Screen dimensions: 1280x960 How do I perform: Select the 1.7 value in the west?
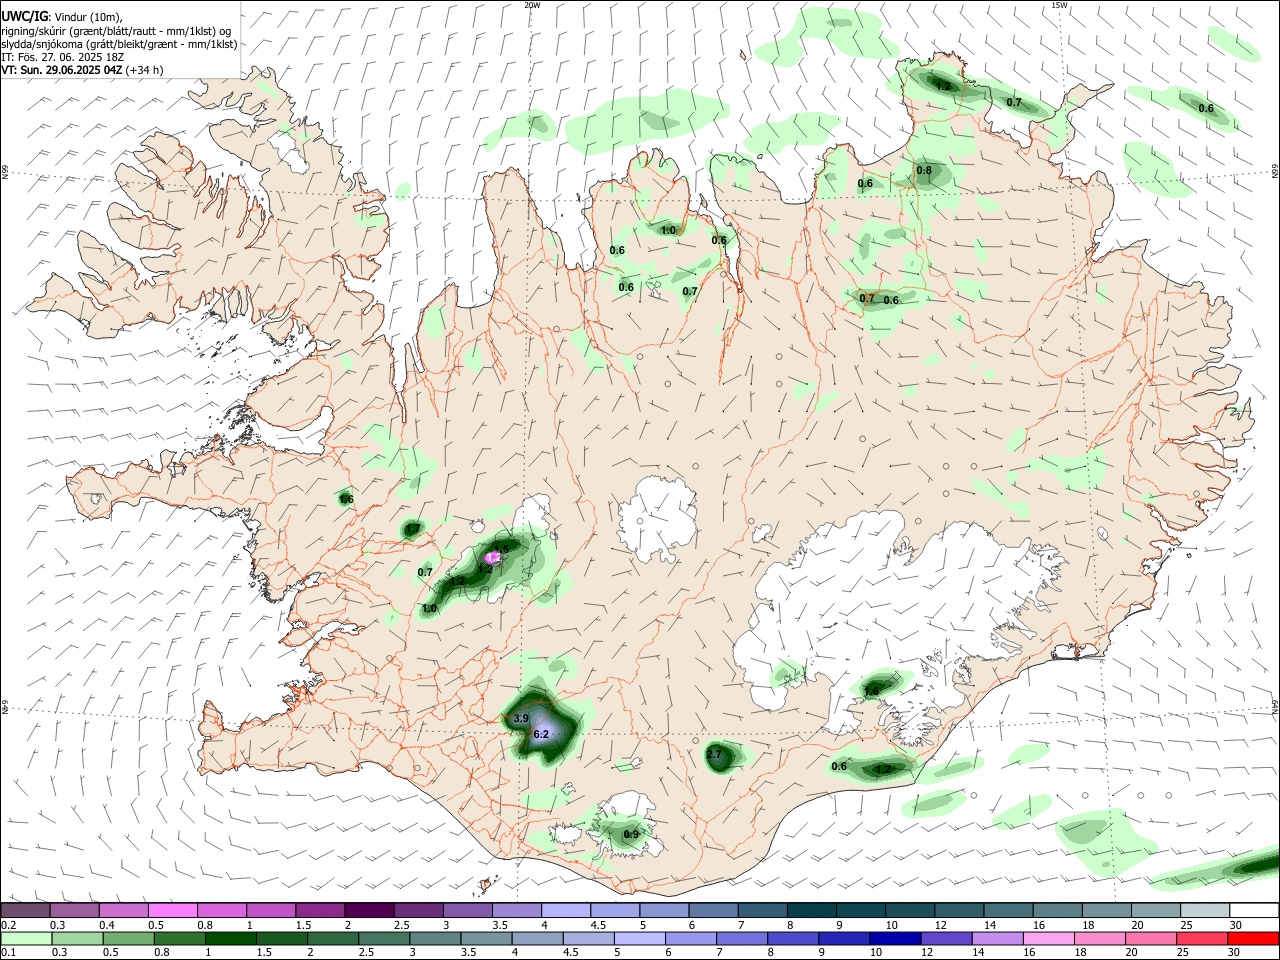pos(412,528)
